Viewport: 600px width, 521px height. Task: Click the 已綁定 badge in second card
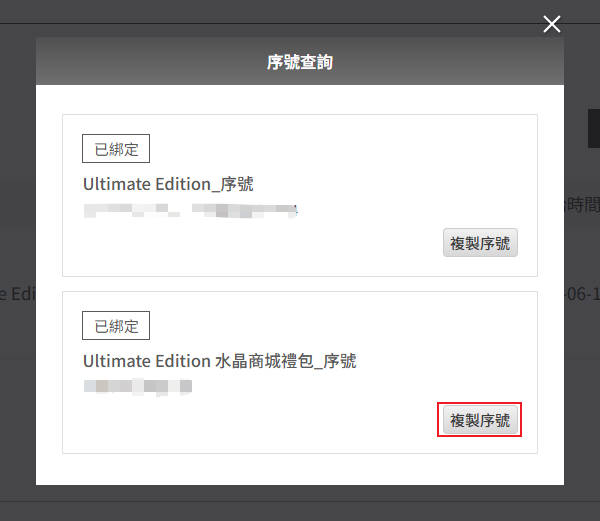pyautogui.click(x=115, y=326)
